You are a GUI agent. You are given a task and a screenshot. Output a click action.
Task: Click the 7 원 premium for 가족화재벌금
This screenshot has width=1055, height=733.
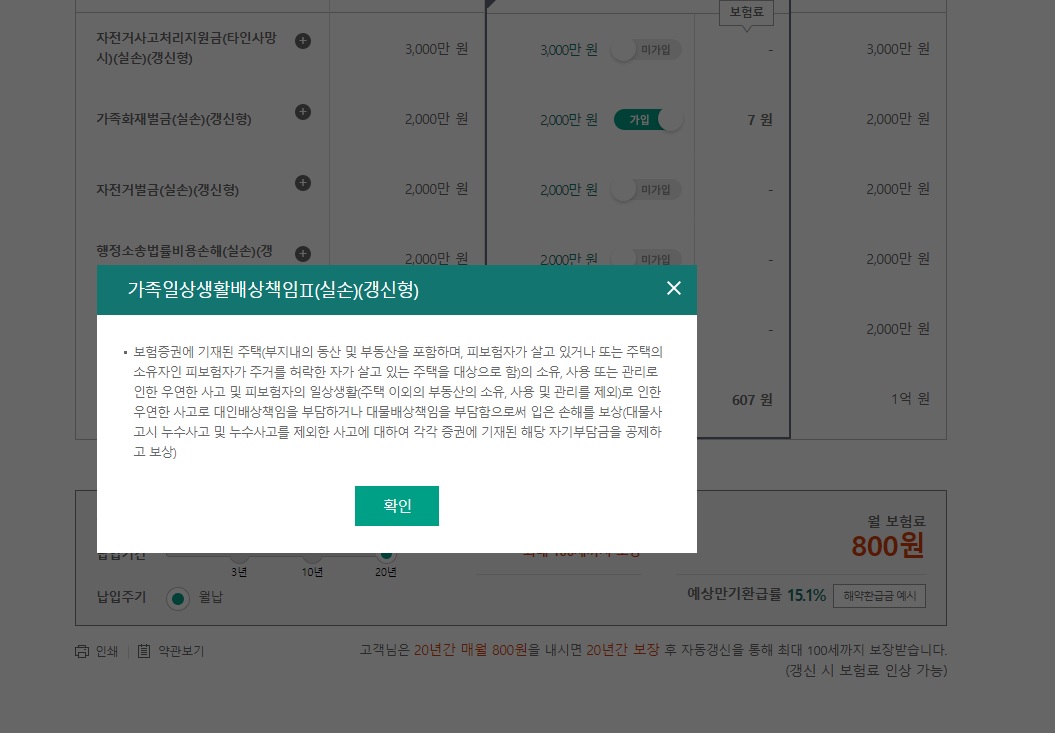[760, 120]
